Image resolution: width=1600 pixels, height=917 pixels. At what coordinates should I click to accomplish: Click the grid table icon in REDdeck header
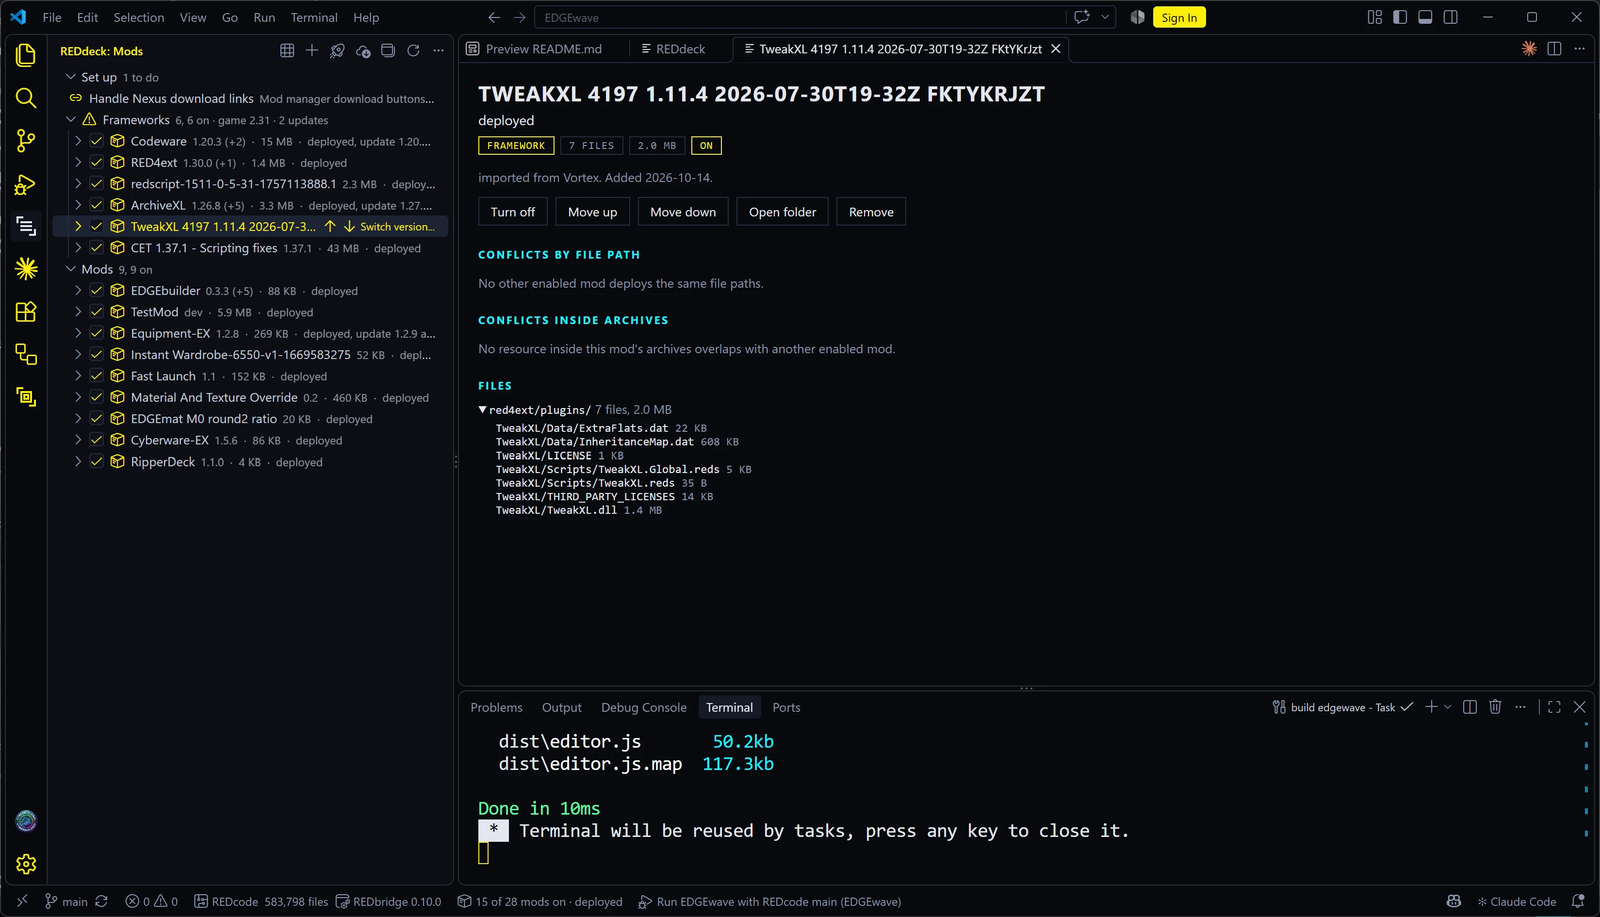(x=287, y=50)
